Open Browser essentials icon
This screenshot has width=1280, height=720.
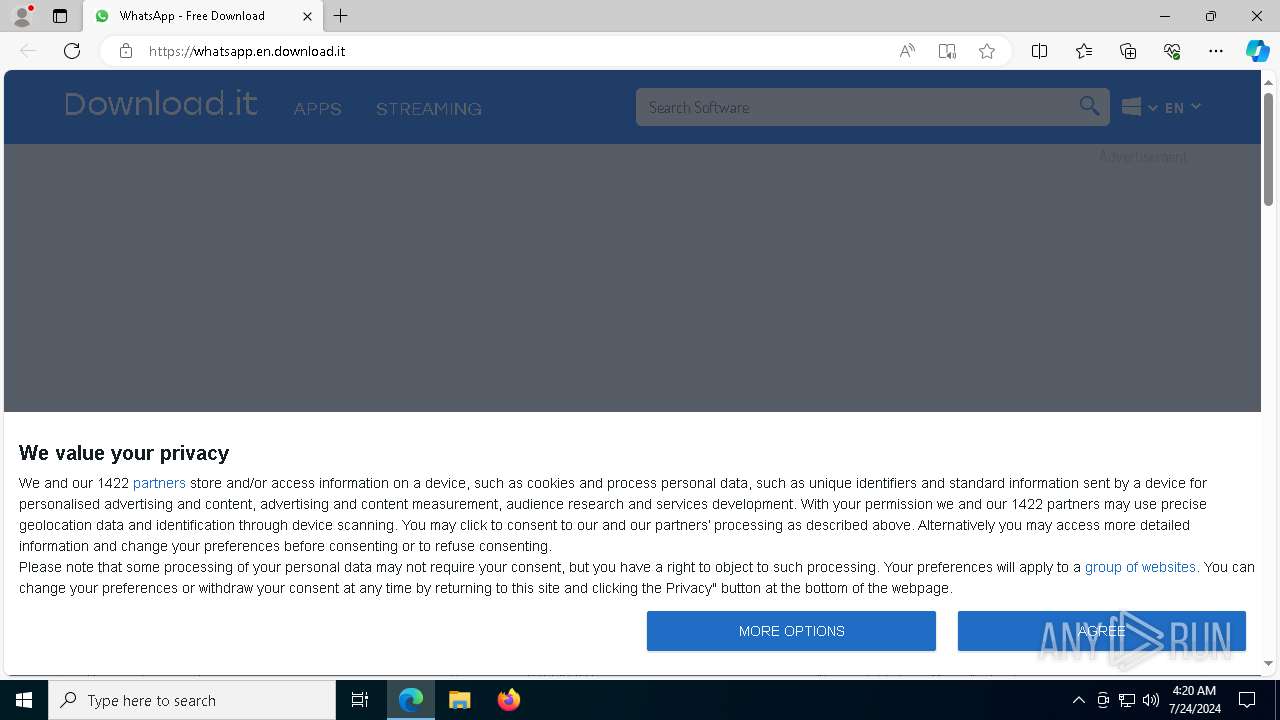1172,51
